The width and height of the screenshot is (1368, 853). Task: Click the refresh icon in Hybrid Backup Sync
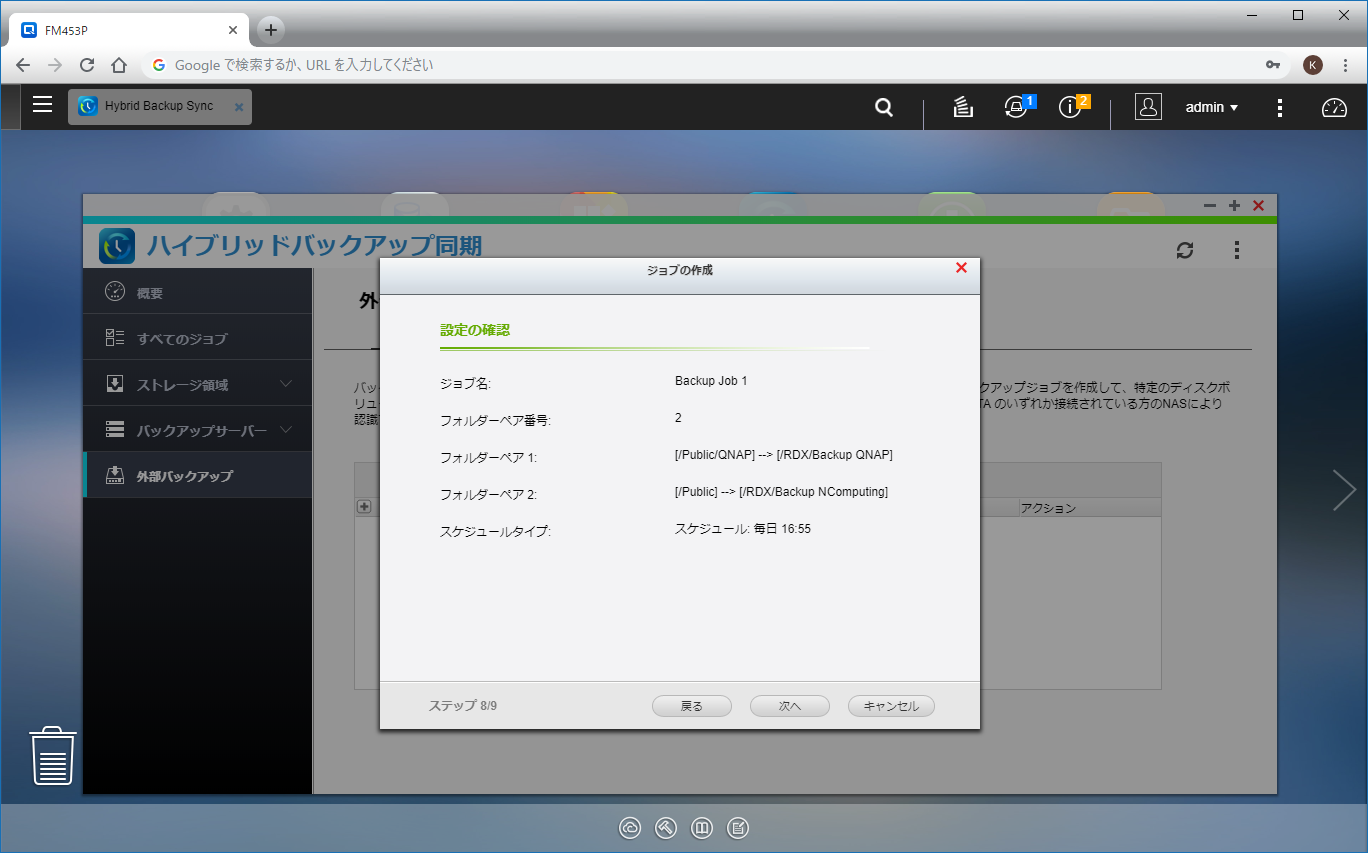point(1185,250)
